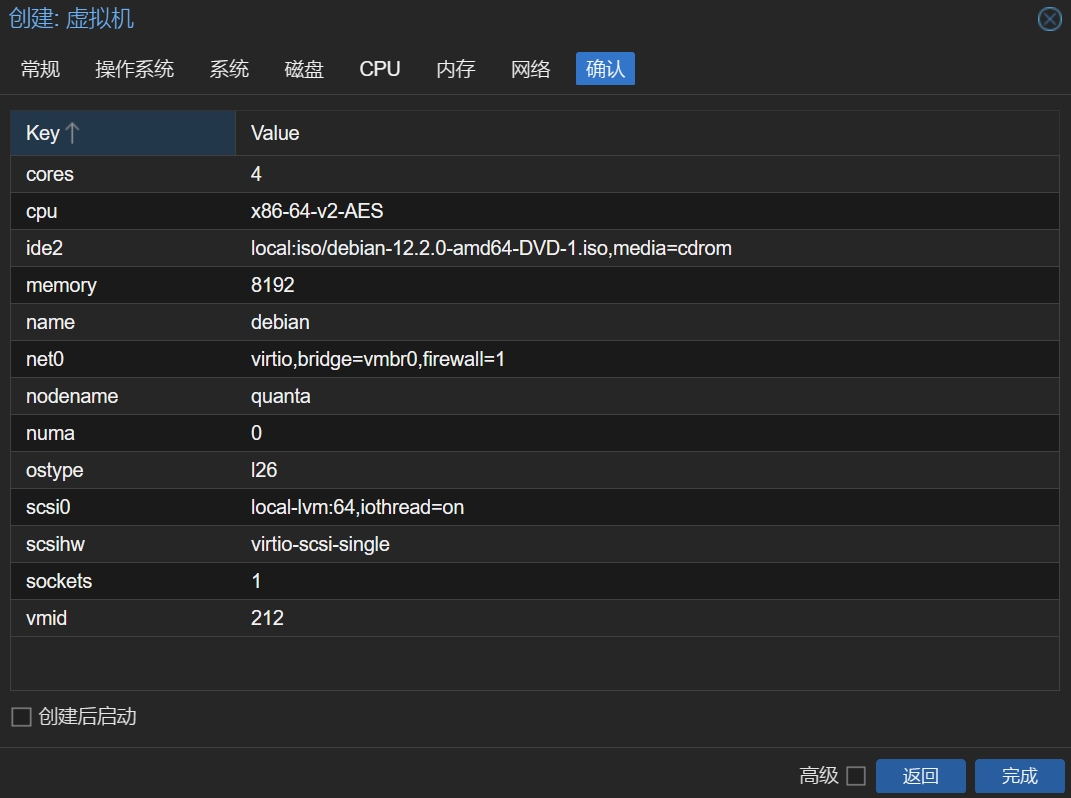Go to the 系统 tab

230,69
